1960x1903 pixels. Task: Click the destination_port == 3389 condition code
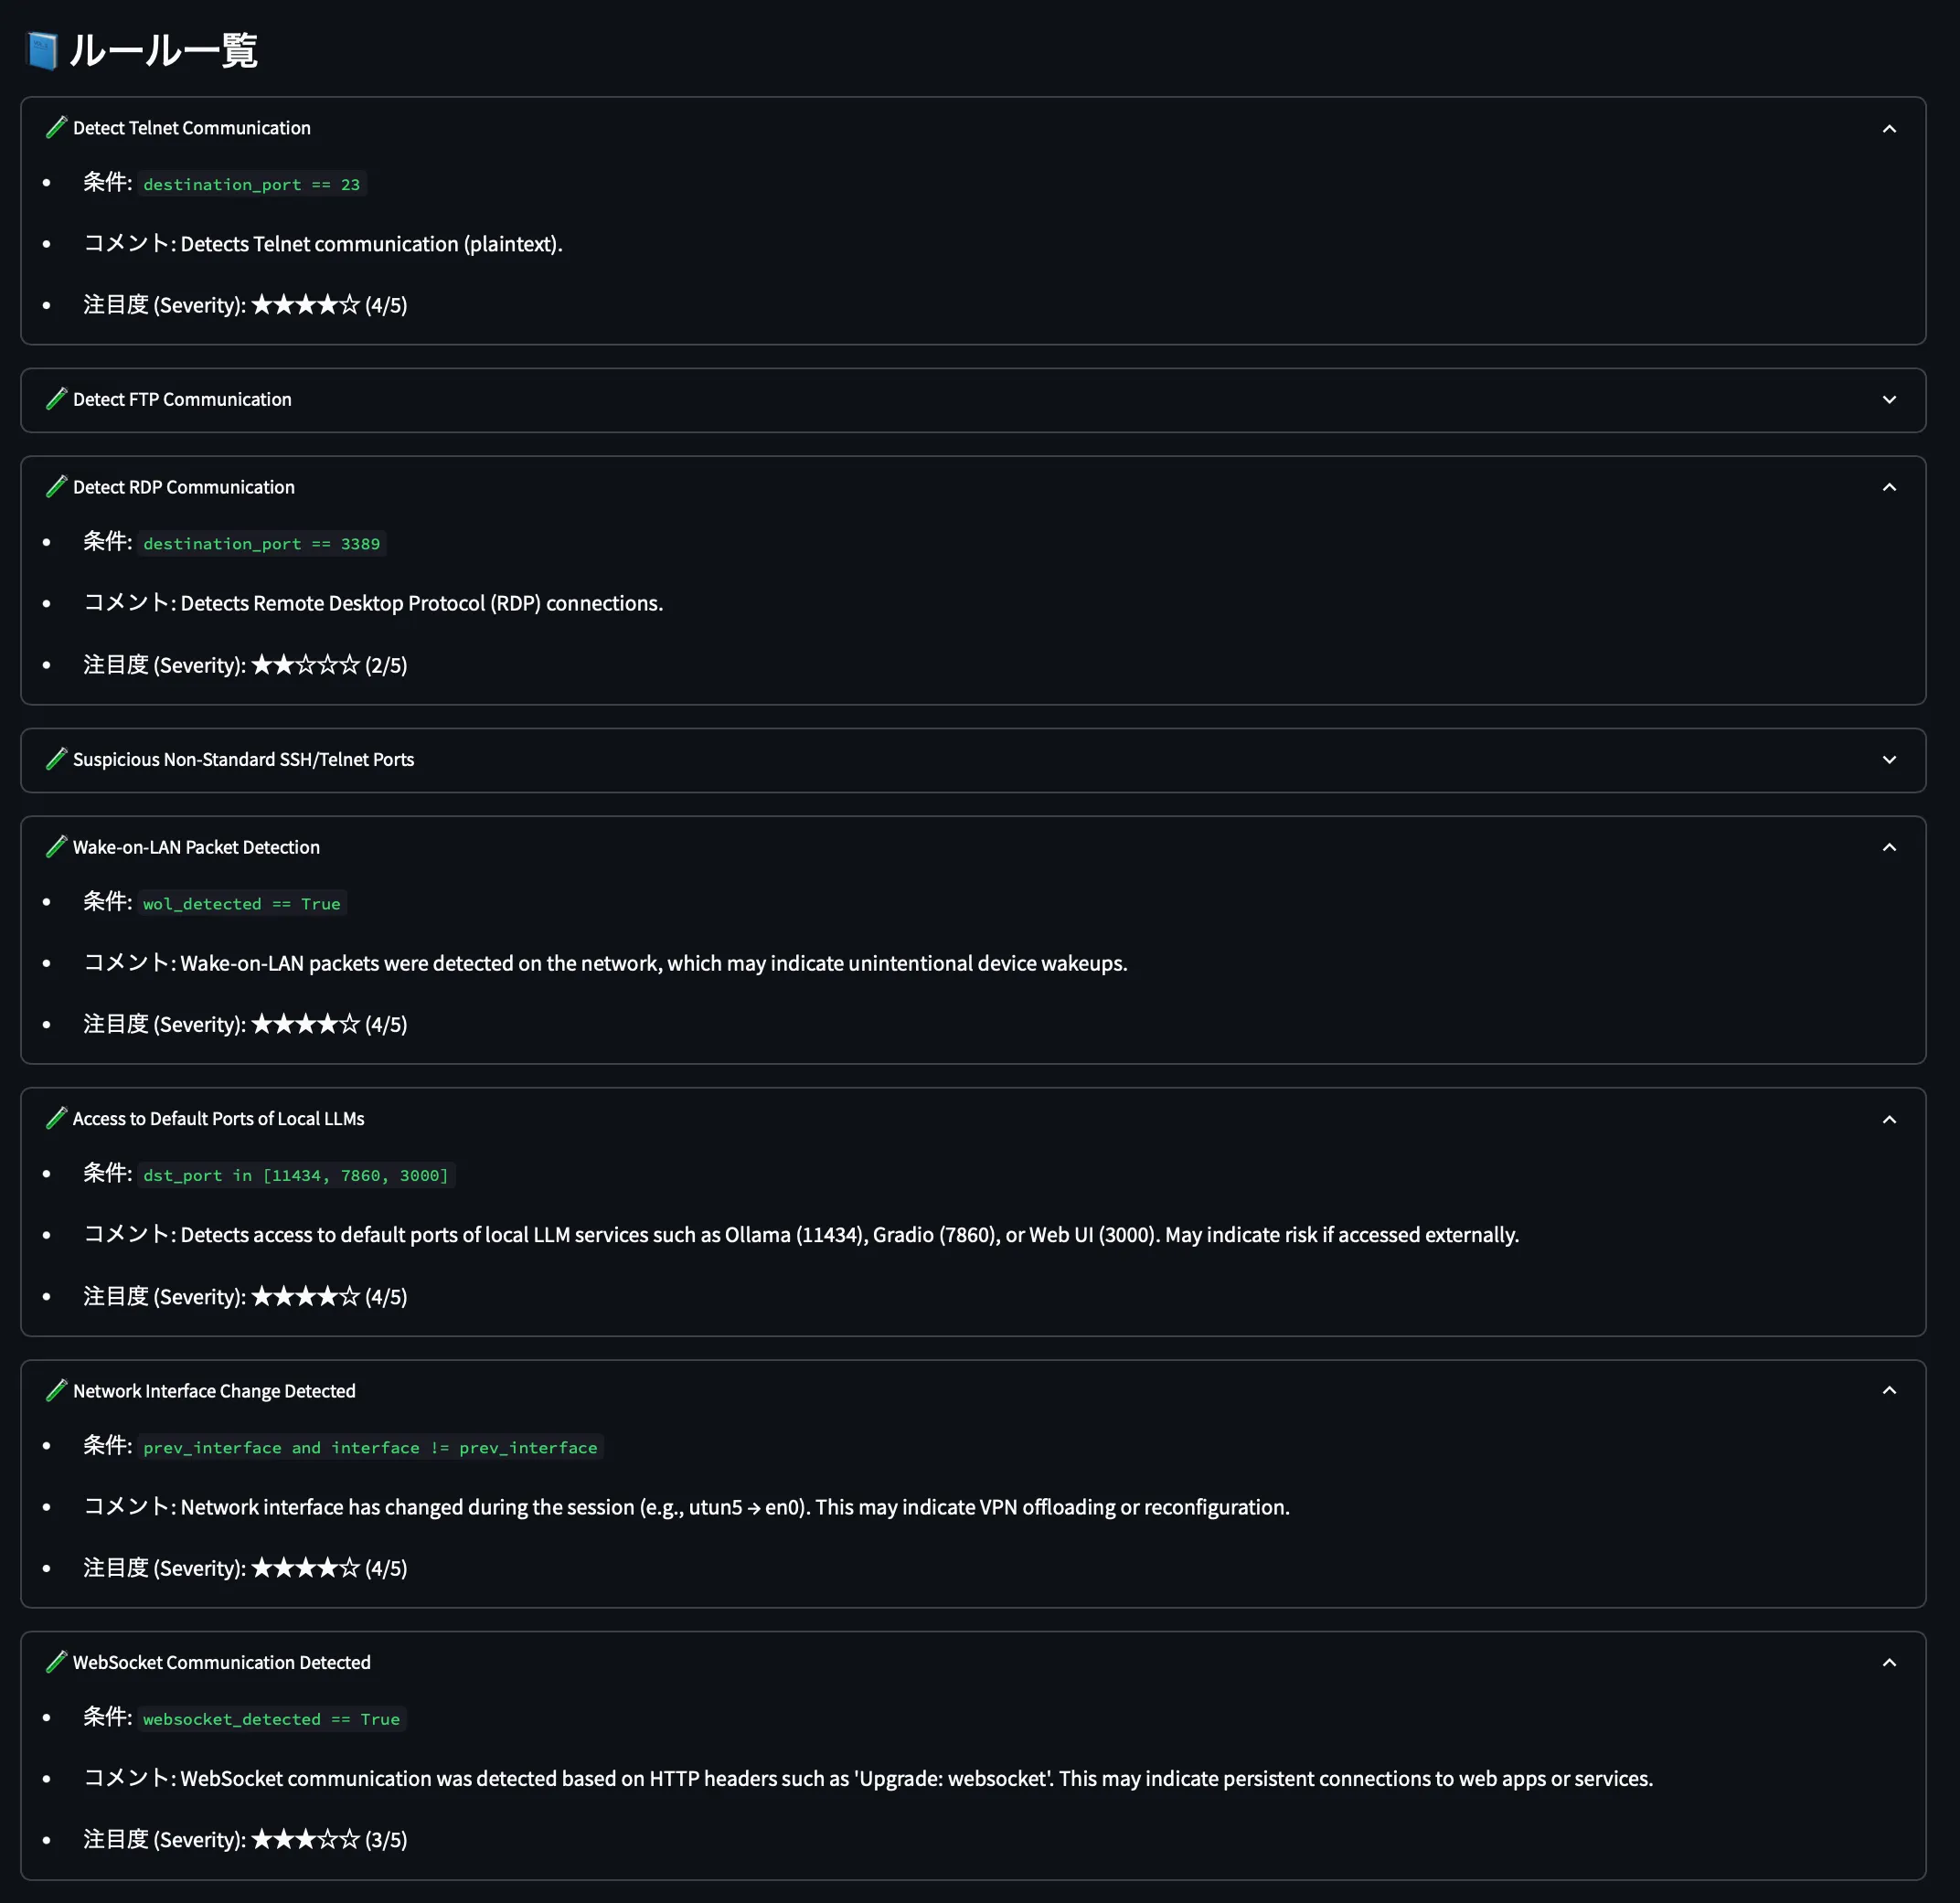pyautogui.click(x=261, y=544)
